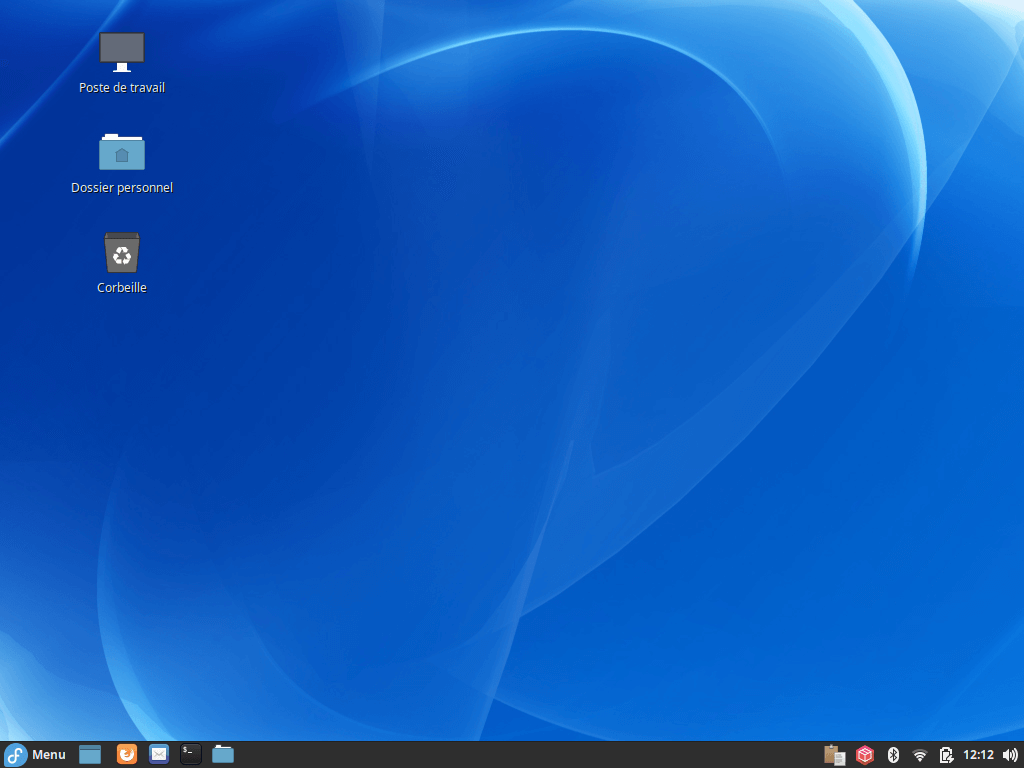1024x768 pixels.
Task: Click the Show Desktop panel icon
Action: (90, 754)
